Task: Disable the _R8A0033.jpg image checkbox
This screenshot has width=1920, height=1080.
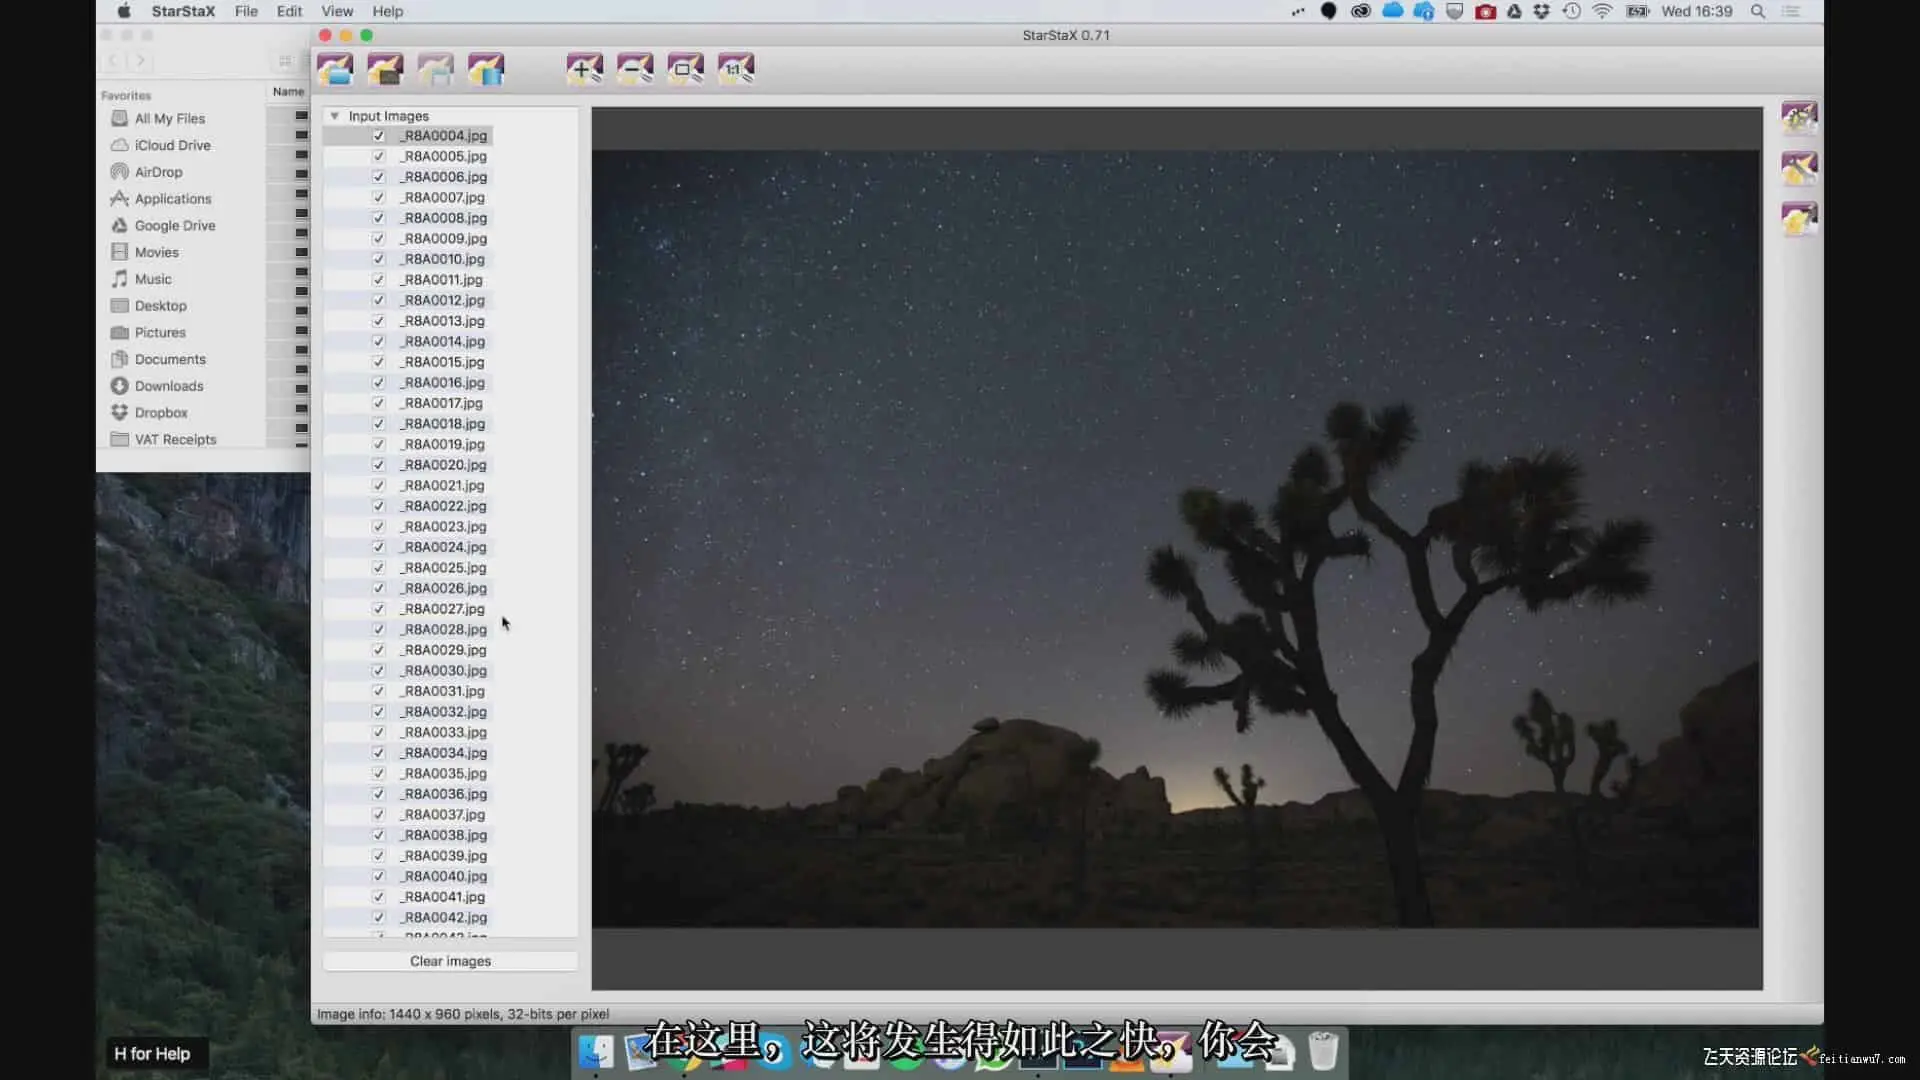Action: click(379, 732)
